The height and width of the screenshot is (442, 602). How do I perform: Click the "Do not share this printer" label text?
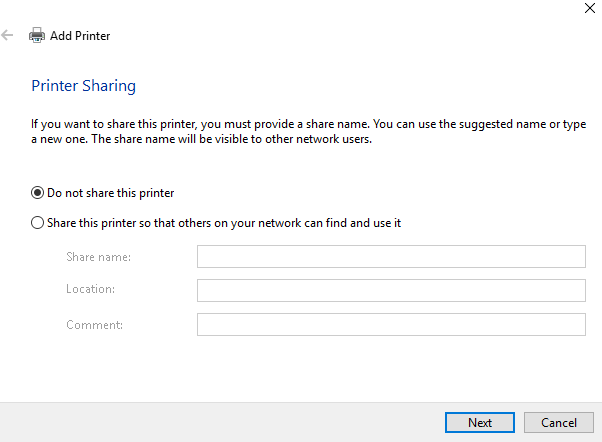point(118,193)
